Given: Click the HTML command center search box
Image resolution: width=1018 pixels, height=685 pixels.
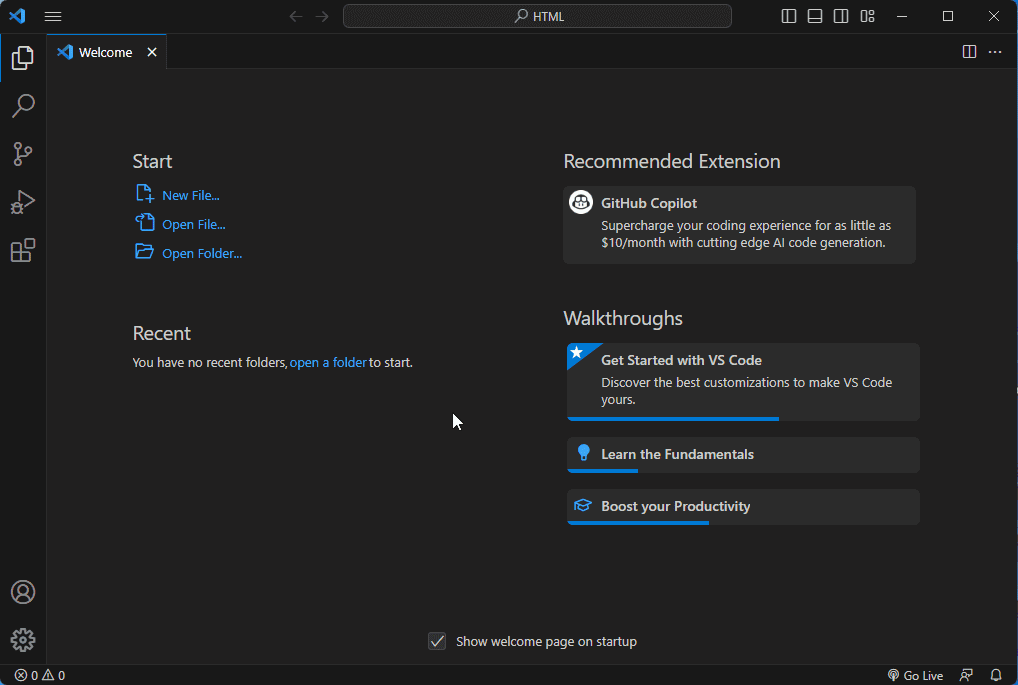Looking at the screenshot, I should (538, 16).
